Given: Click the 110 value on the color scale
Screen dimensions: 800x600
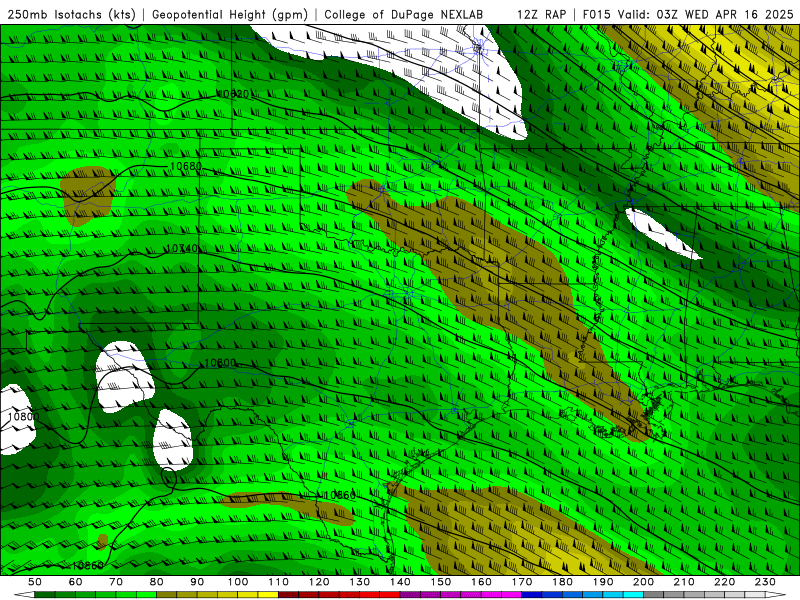Looking at the screenshot, I should 279,582.
